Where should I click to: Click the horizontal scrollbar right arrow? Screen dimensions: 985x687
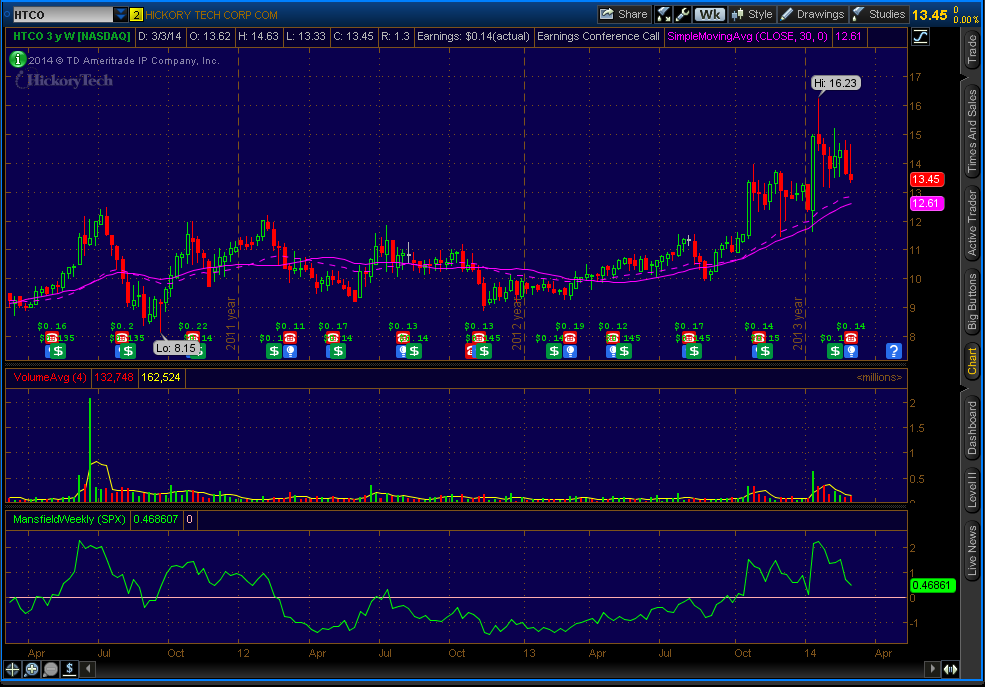click(951, 669)
